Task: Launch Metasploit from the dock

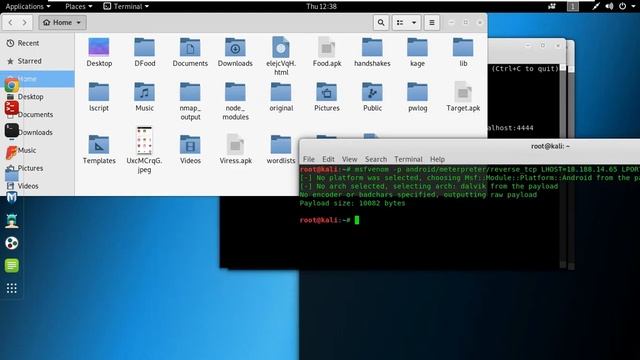Action: 11,198
